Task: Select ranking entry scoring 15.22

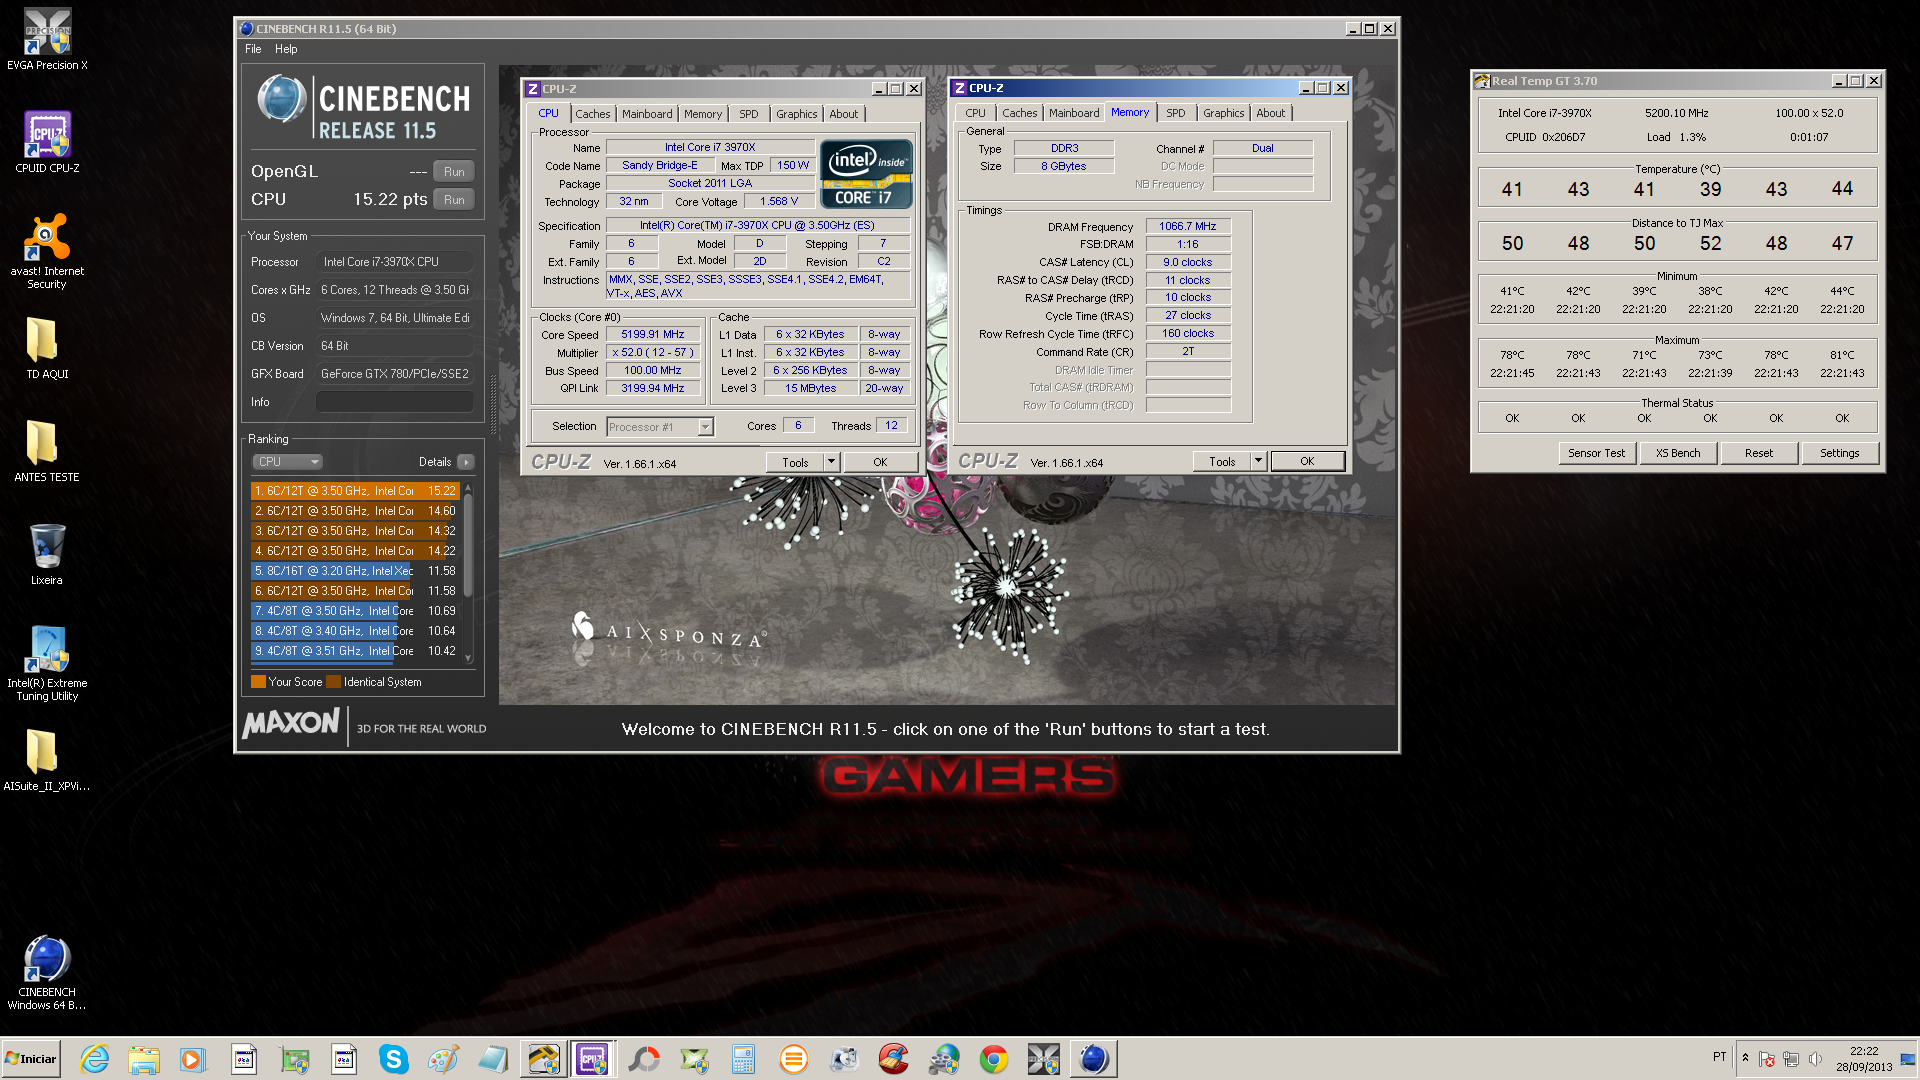Action: [x=355, y=491]
